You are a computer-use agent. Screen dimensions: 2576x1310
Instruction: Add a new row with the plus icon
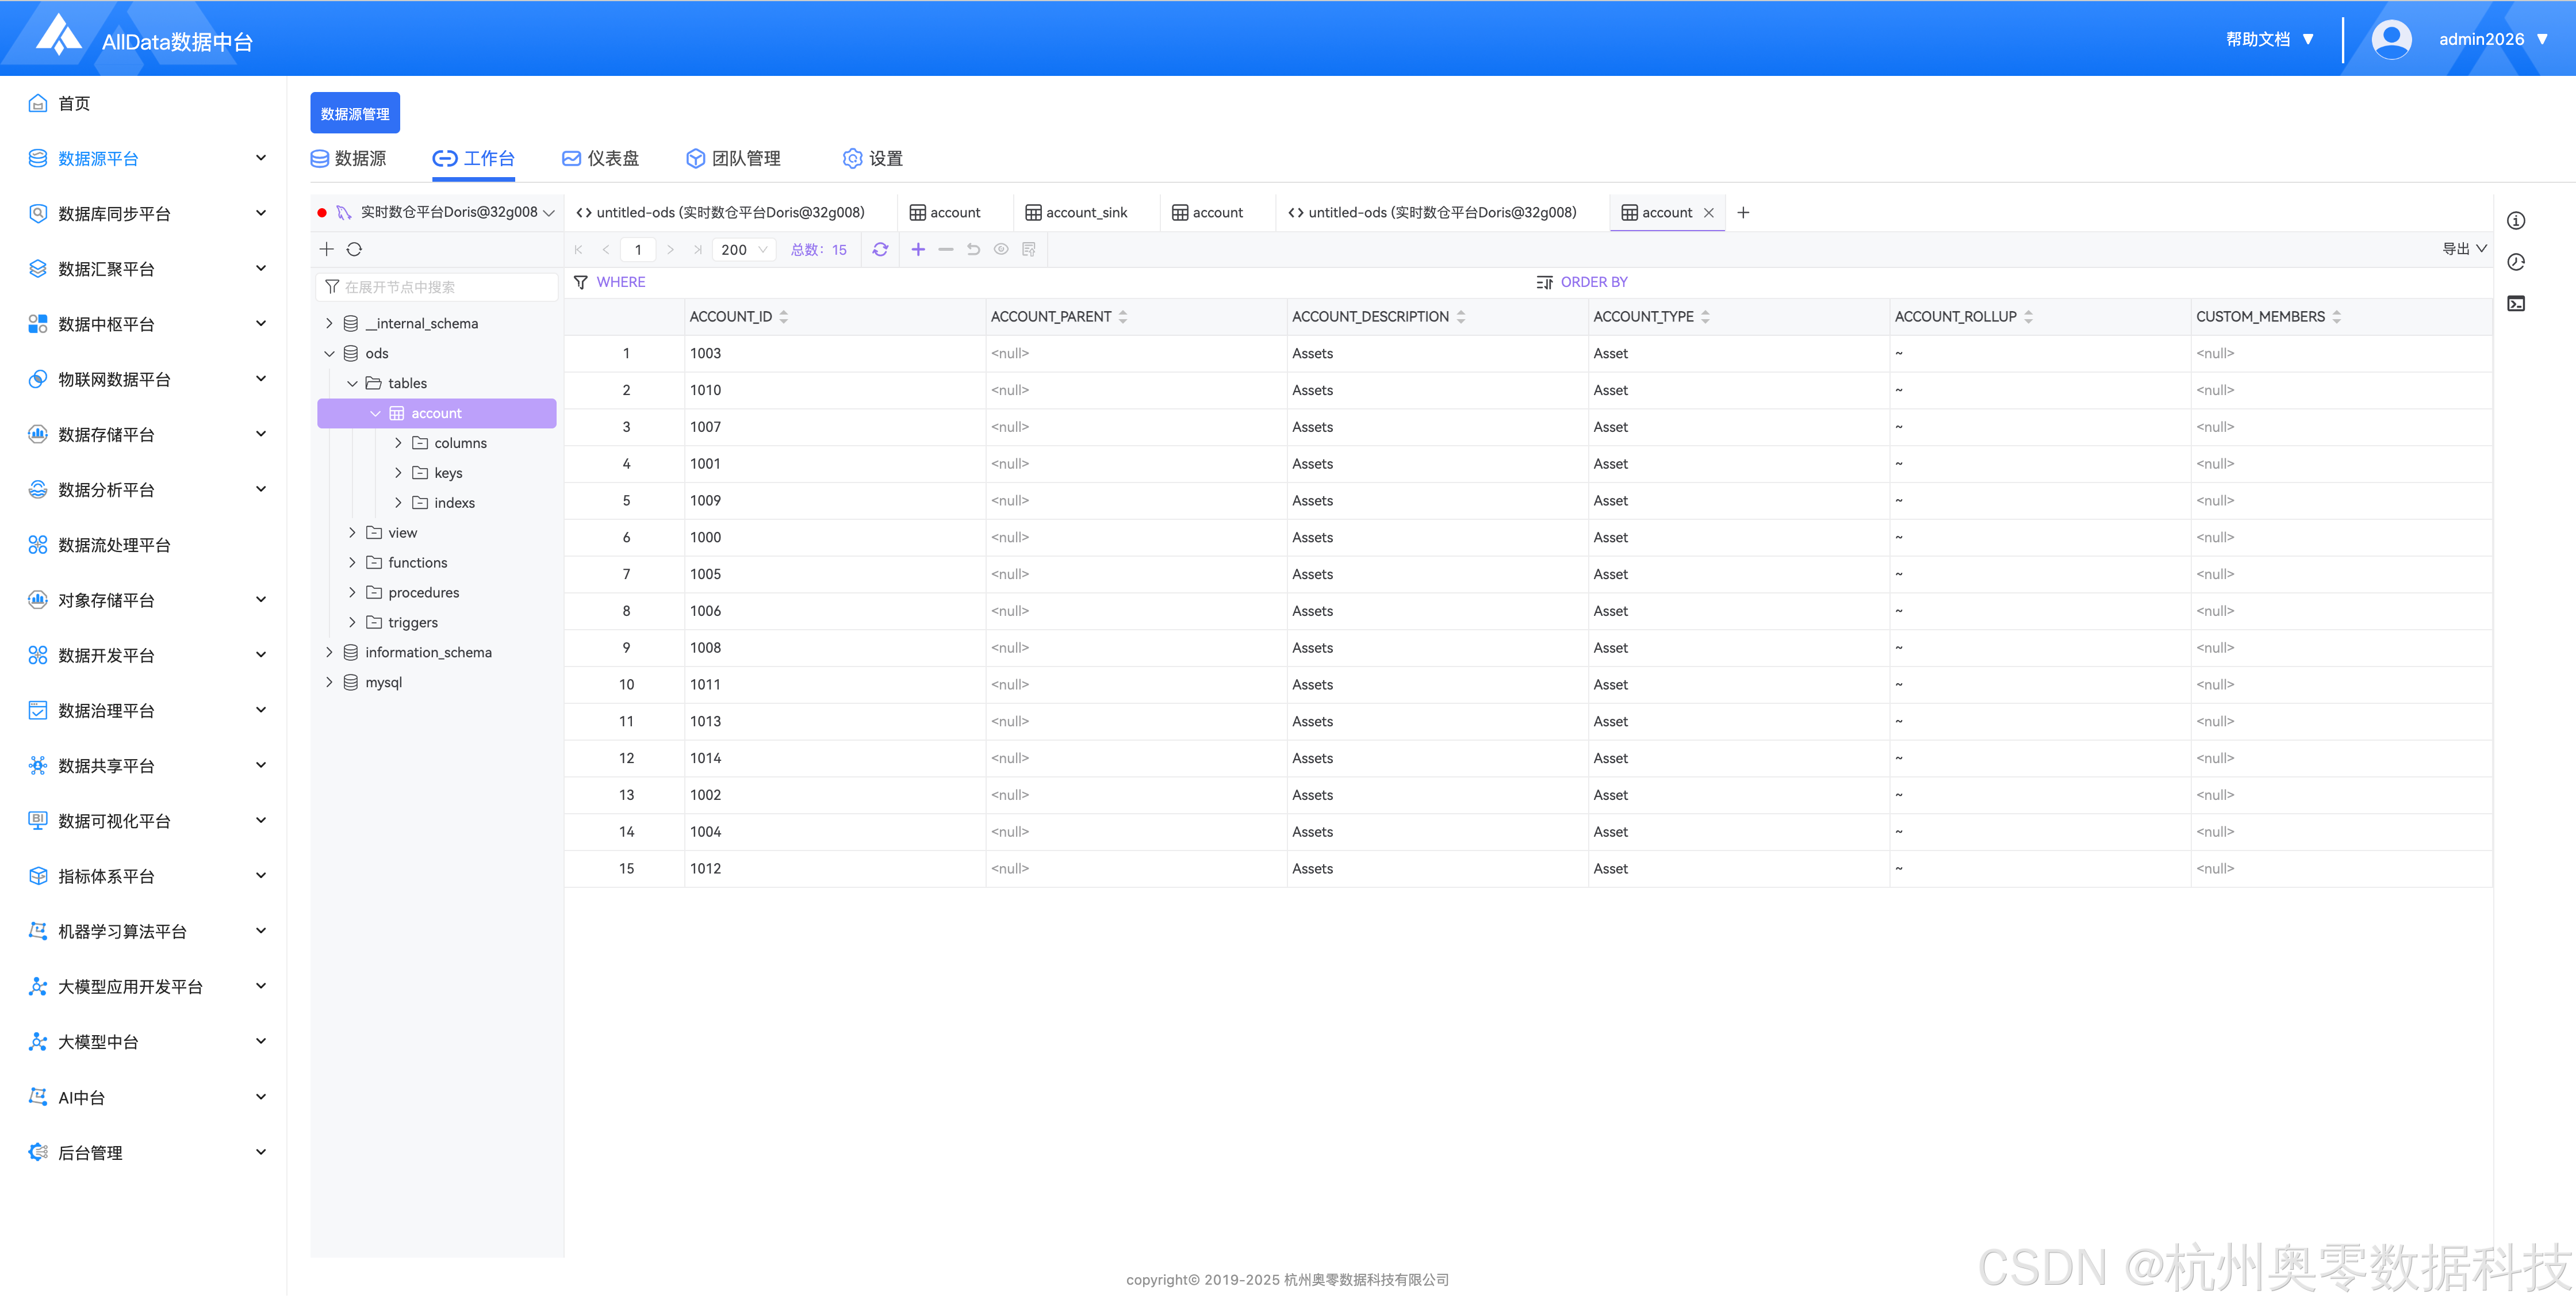[x=918, y=250]
